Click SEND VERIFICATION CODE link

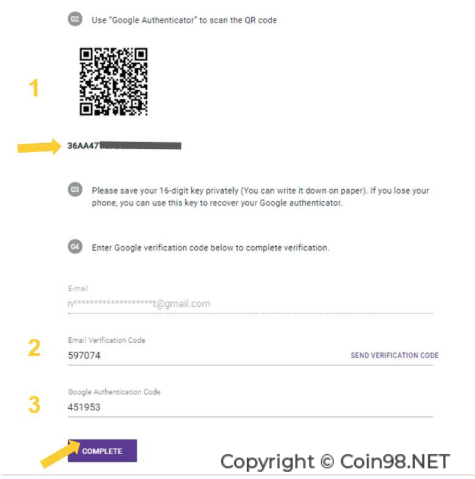[394, 355]
